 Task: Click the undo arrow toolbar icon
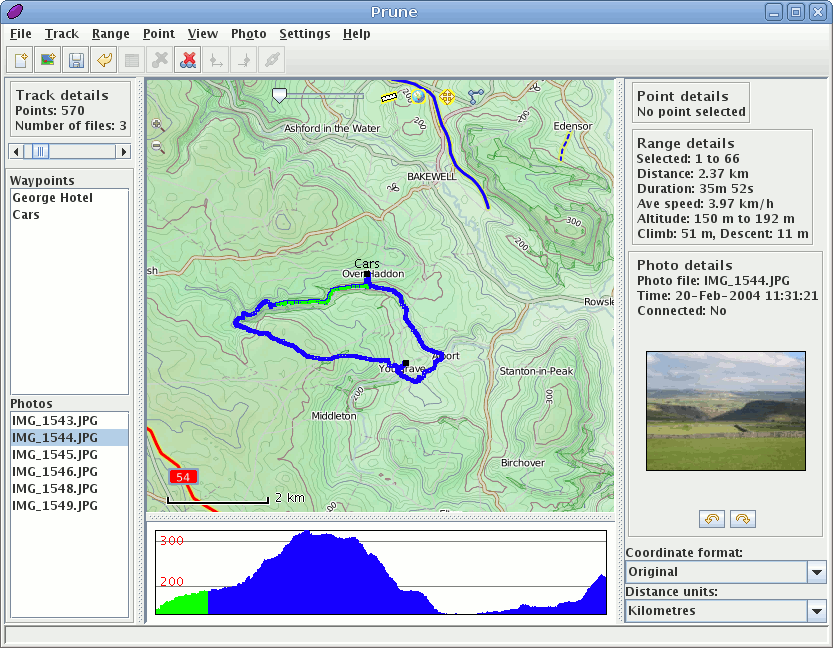pyautogui.click(x=104, y=60)
